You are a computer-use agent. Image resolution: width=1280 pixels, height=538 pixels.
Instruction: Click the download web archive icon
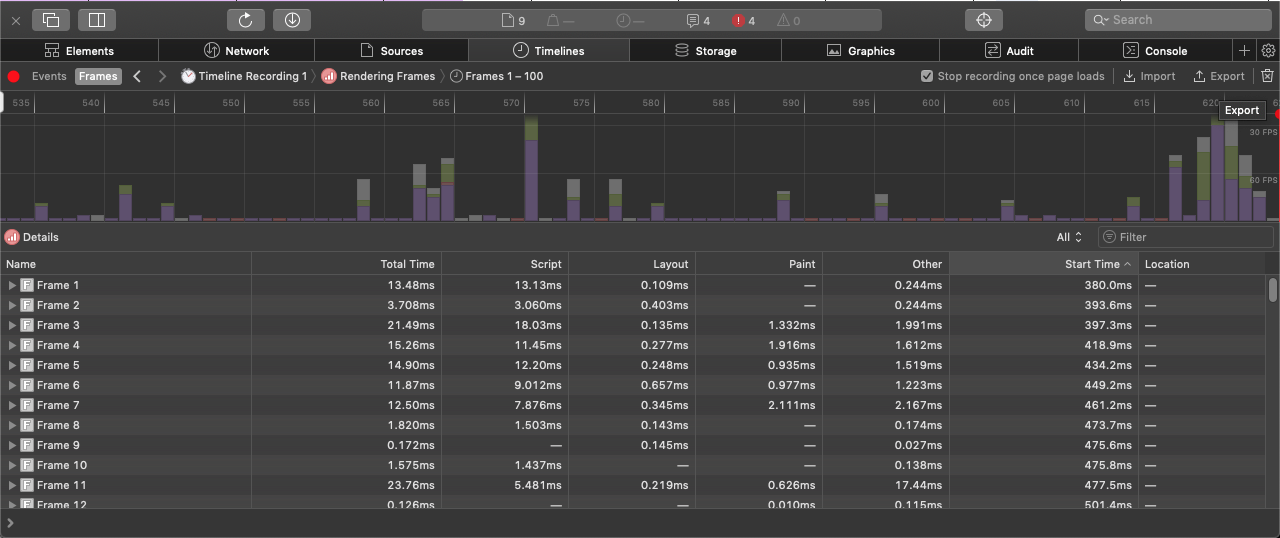point(292,20)
